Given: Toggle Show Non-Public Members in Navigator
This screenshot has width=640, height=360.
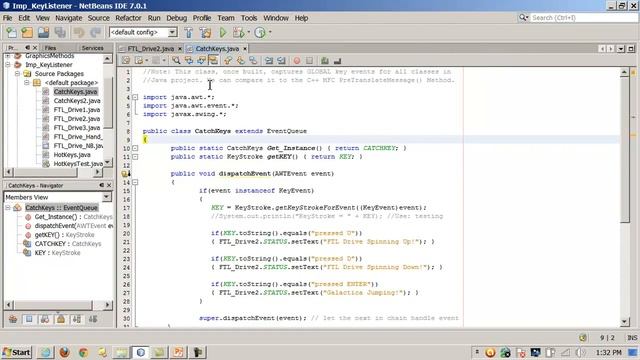Looking at the screenshot, I should point(61,319).
